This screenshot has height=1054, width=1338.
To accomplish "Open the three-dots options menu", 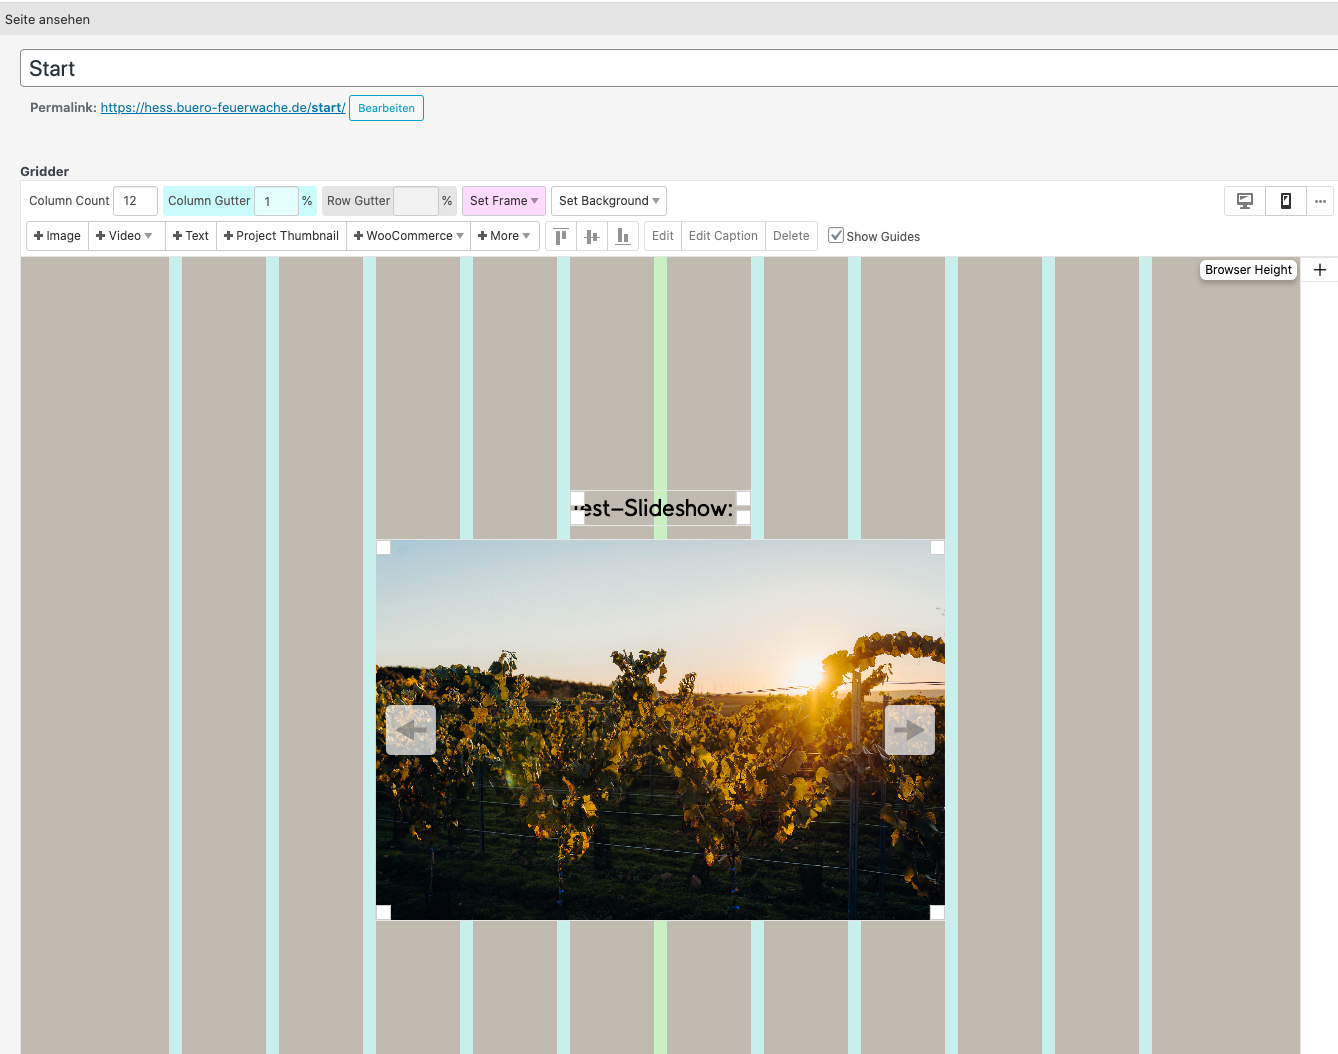I will click(x=1320, y=201).
